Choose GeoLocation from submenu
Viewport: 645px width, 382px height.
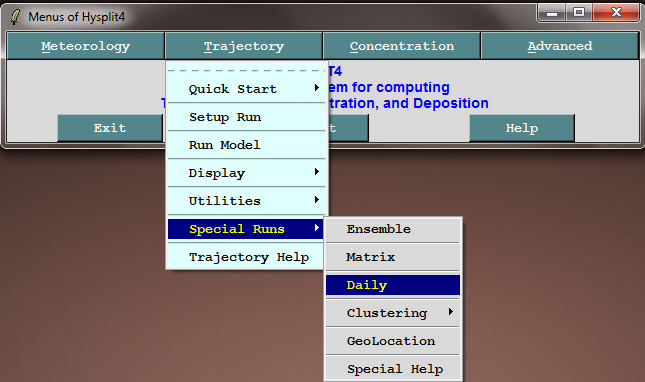coord(393,341)
